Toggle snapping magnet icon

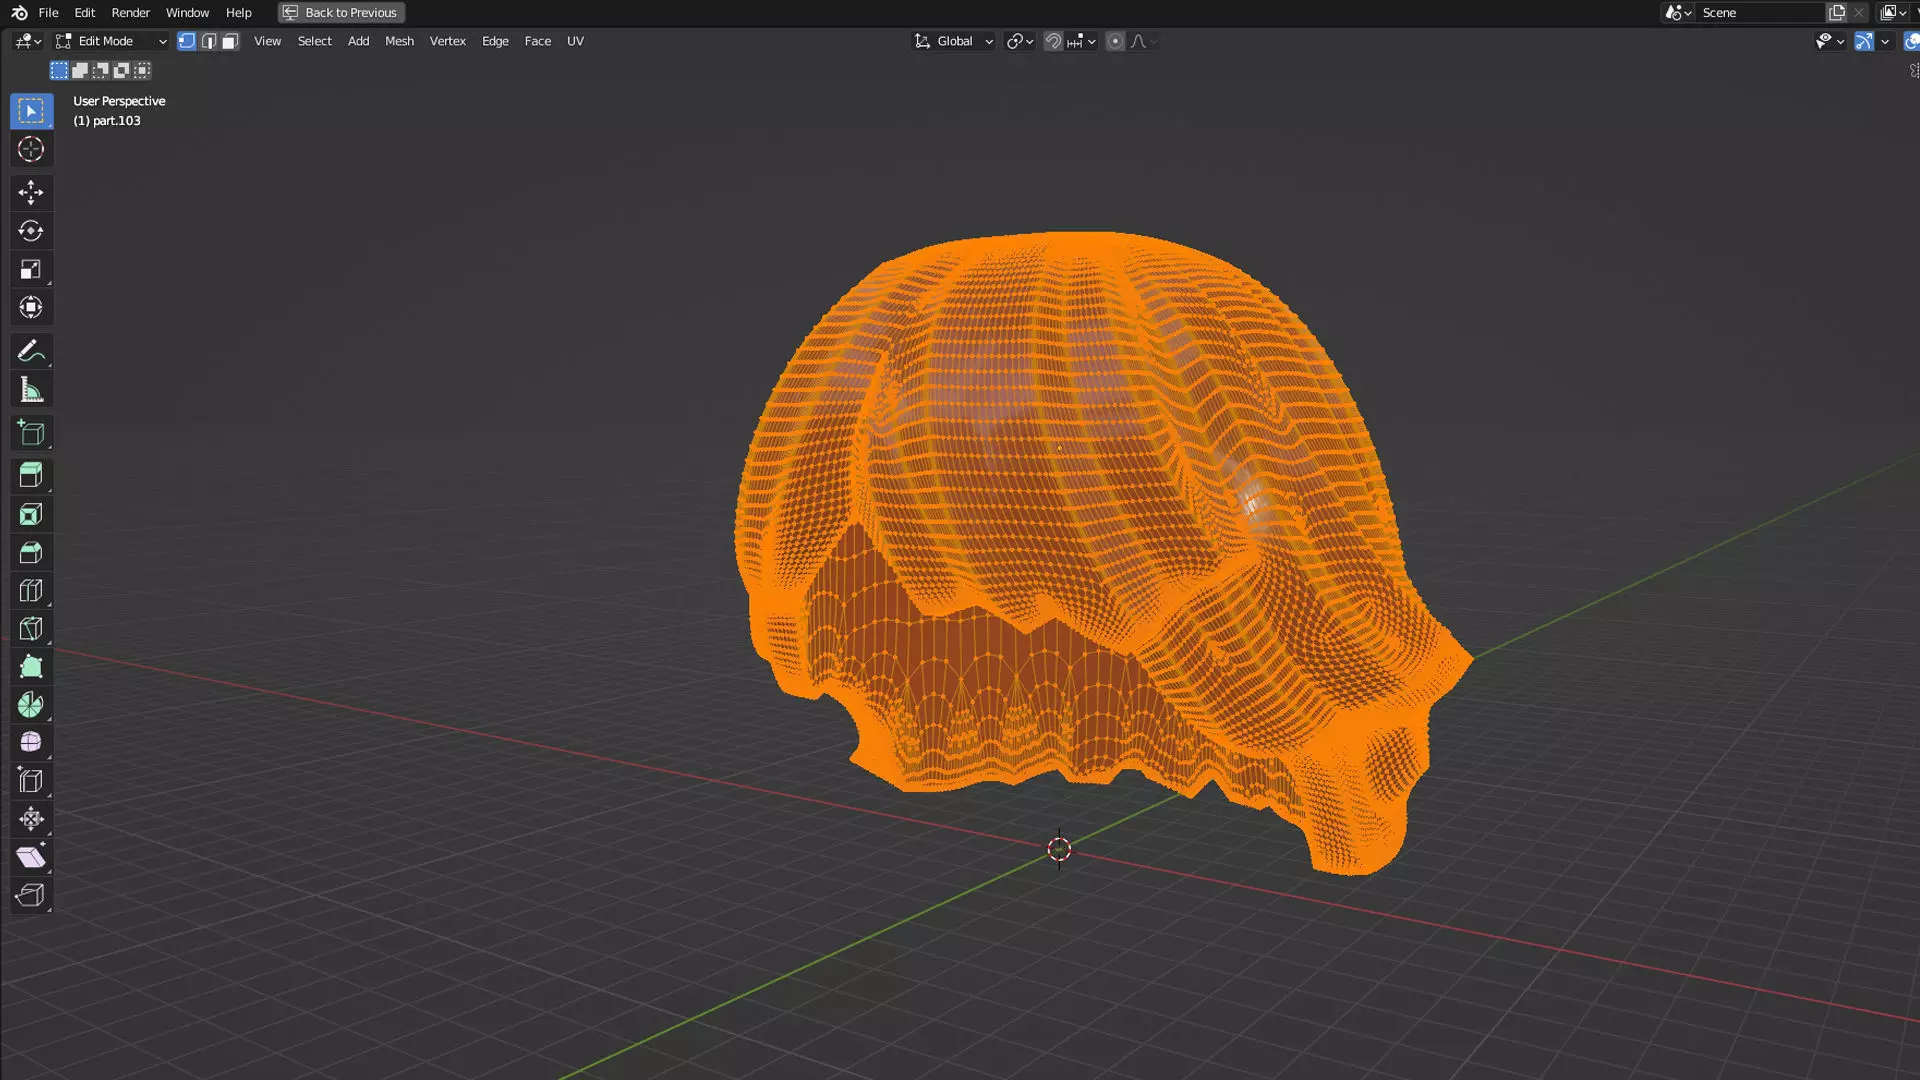(1053, 41)
